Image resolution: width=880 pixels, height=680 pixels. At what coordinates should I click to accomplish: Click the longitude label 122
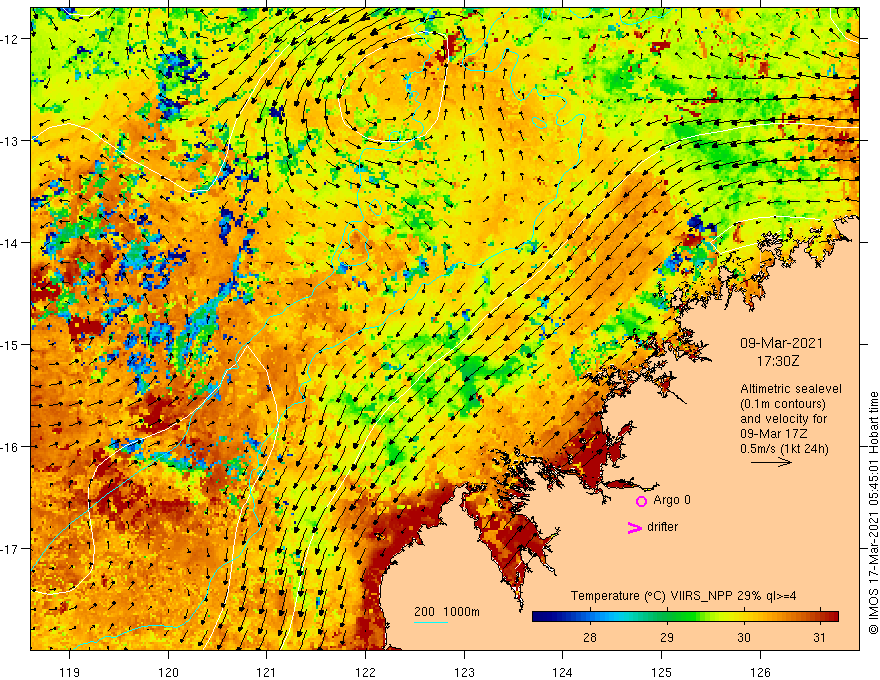tap(365, 672)
